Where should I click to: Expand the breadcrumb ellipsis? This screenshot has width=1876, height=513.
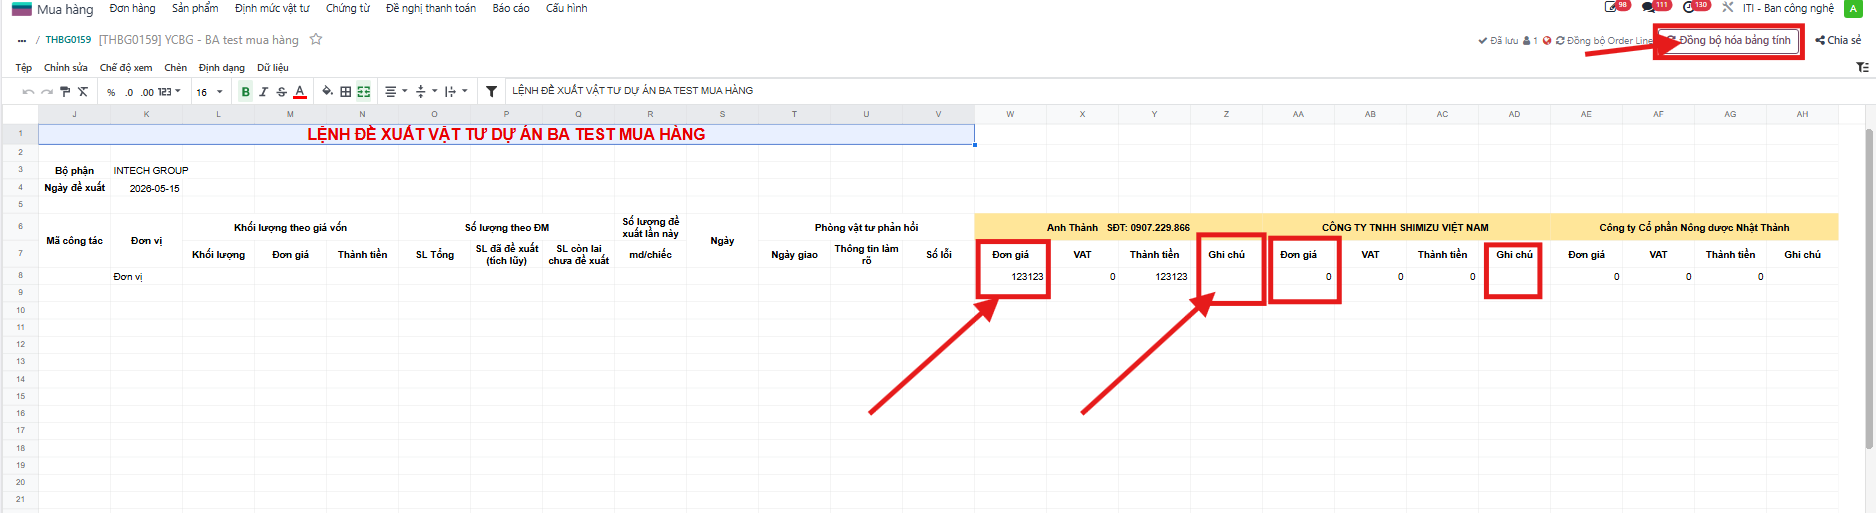click(x=22, y=40)
